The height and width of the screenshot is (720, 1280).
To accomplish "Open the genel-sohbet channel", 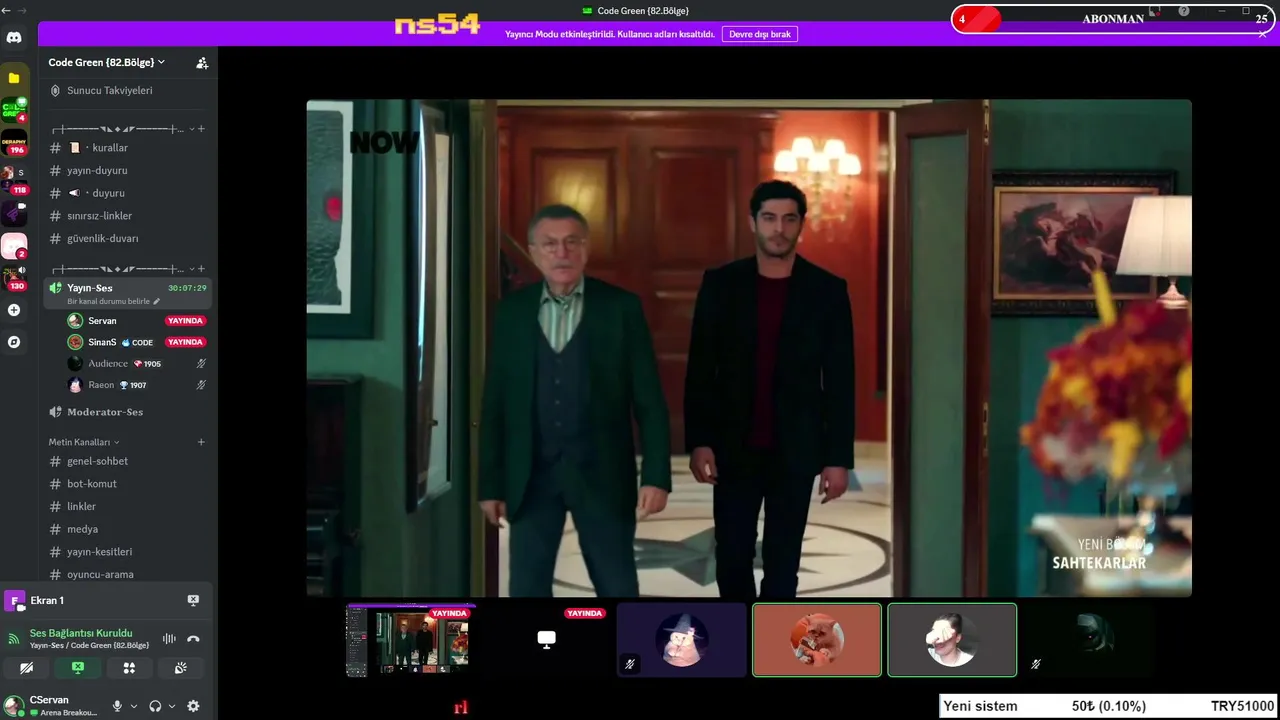I will point(129,461).
